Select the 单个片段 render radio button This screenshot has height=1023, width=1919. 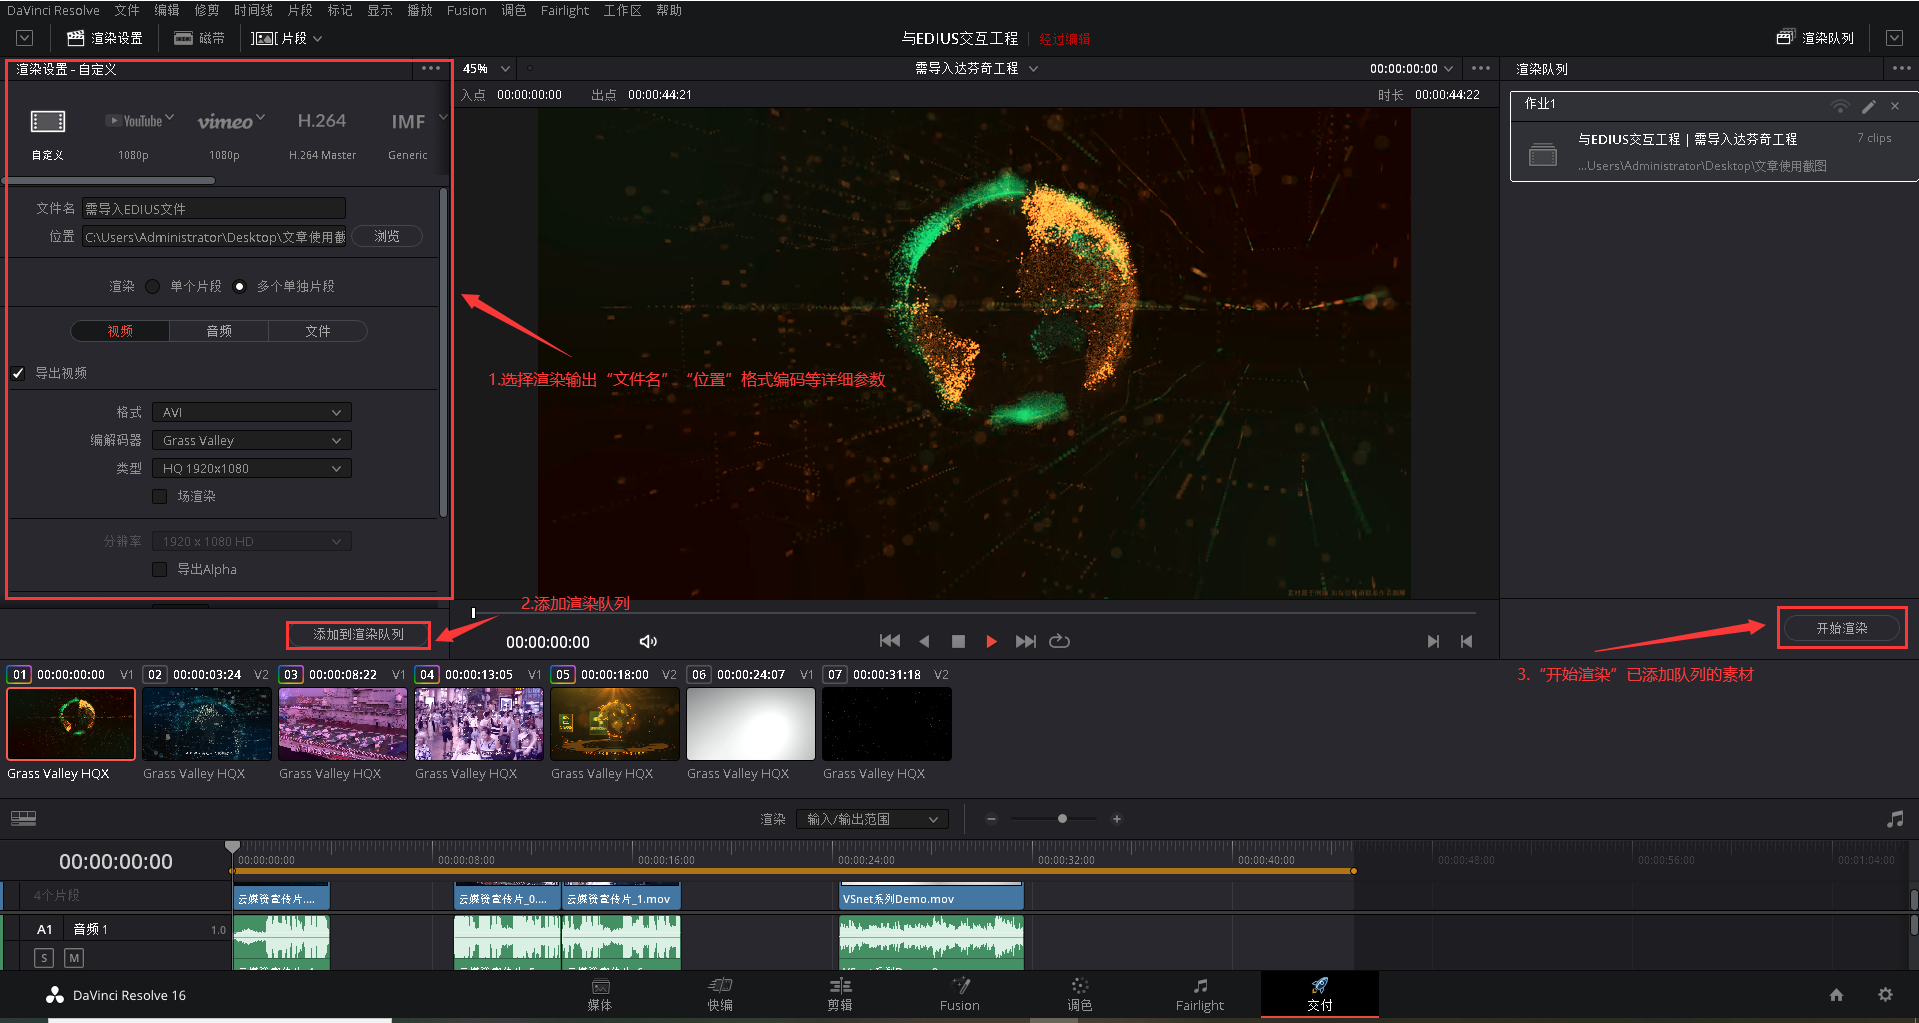click(x=153, y=286)
